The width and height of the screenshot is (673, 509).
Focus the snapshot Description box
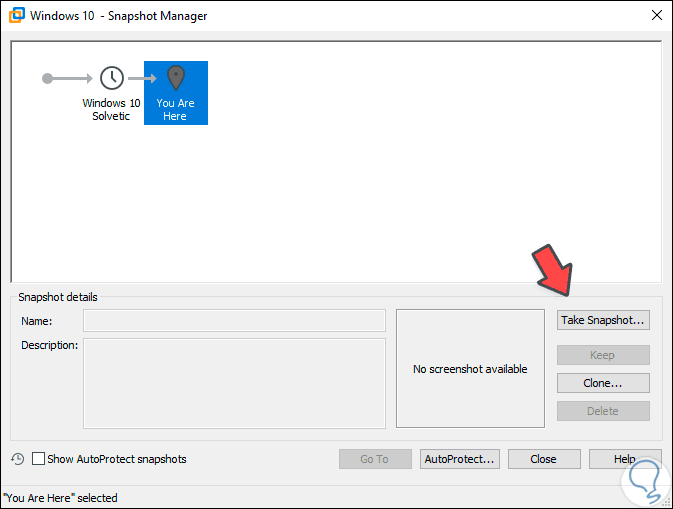[234, 383]
